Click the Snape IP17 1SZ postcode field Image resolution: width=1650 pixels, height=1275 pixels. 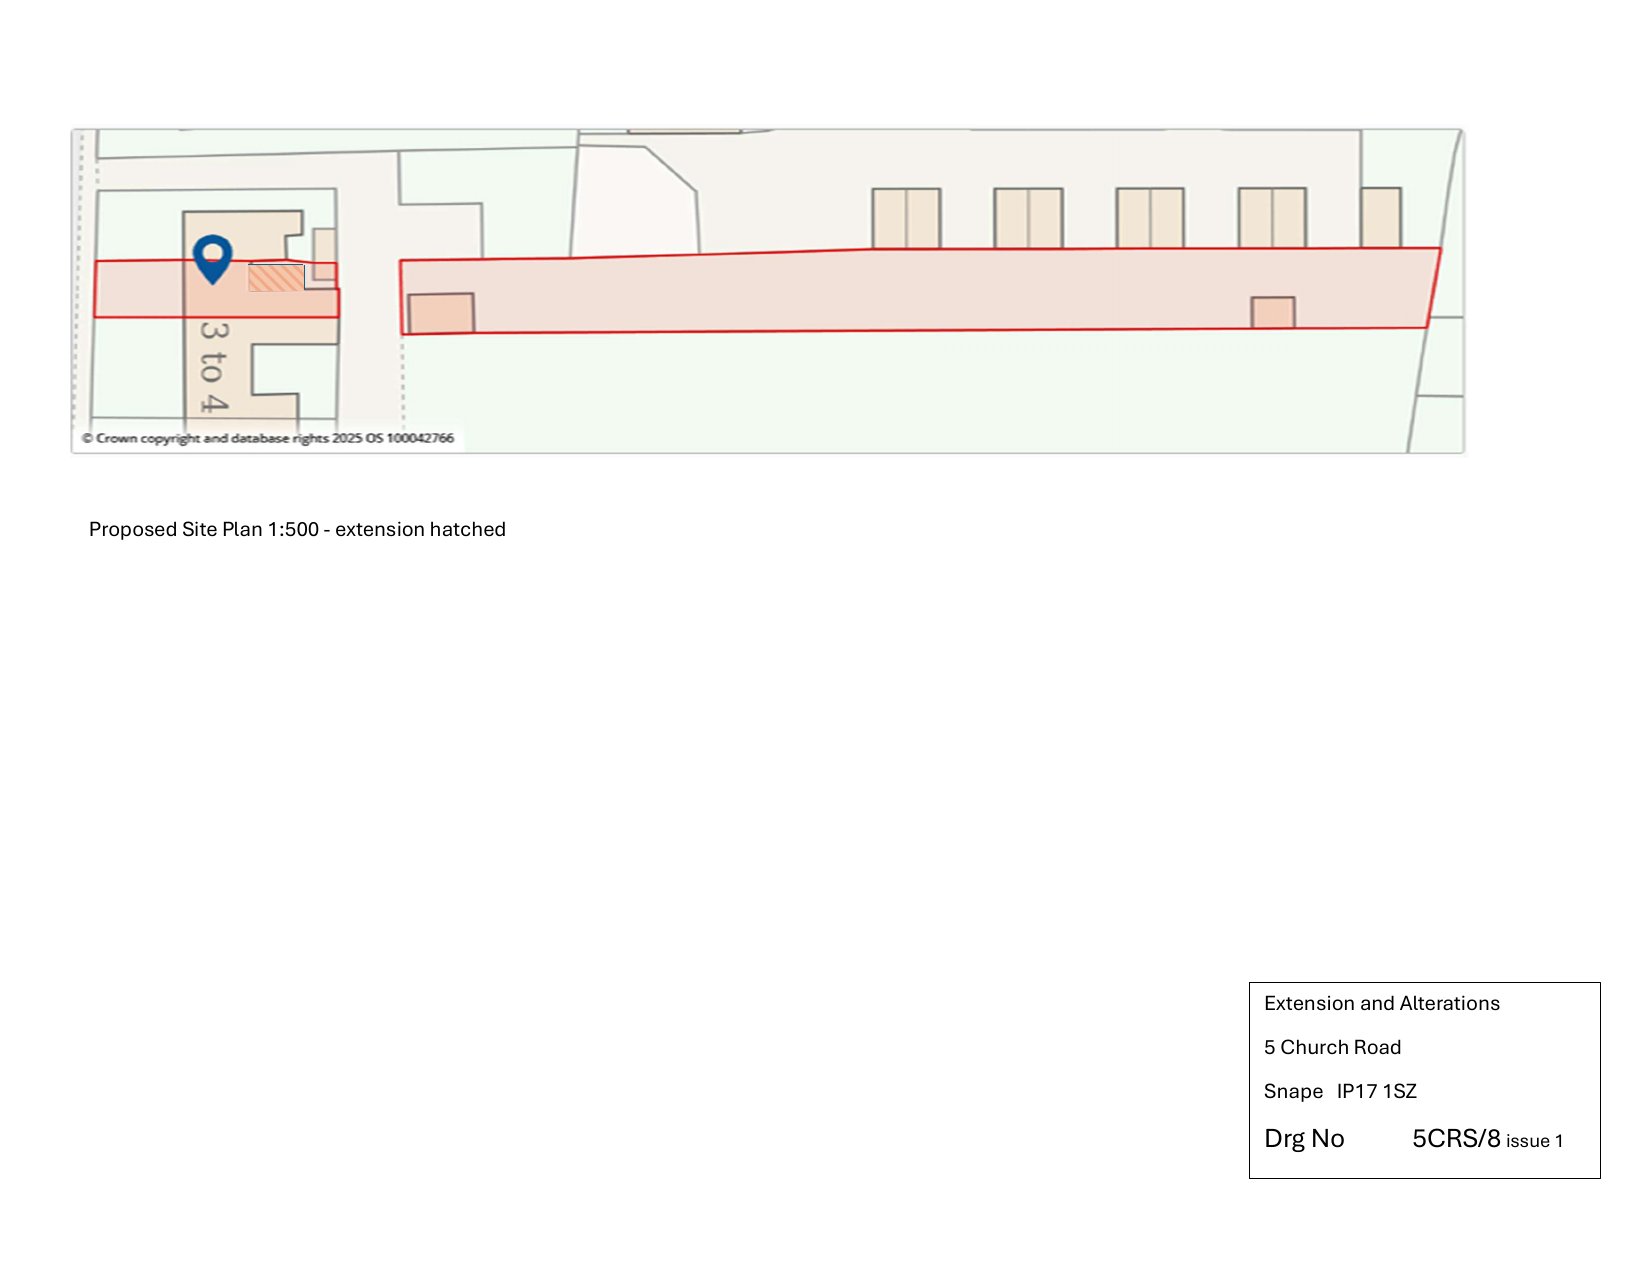tap(1340, 1092)
